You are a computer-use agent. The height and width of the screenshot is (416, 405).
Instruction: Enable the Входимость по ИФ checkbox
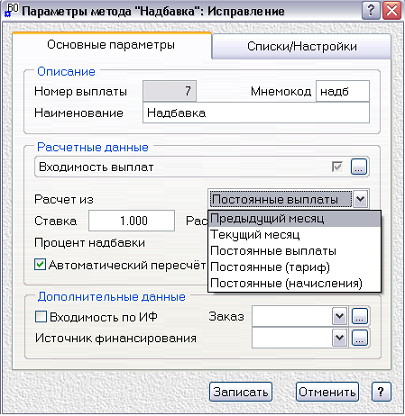click(41, 316)
